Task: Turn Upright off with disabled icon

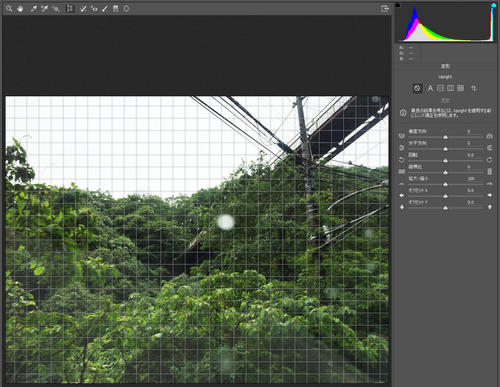Action: 417,88
